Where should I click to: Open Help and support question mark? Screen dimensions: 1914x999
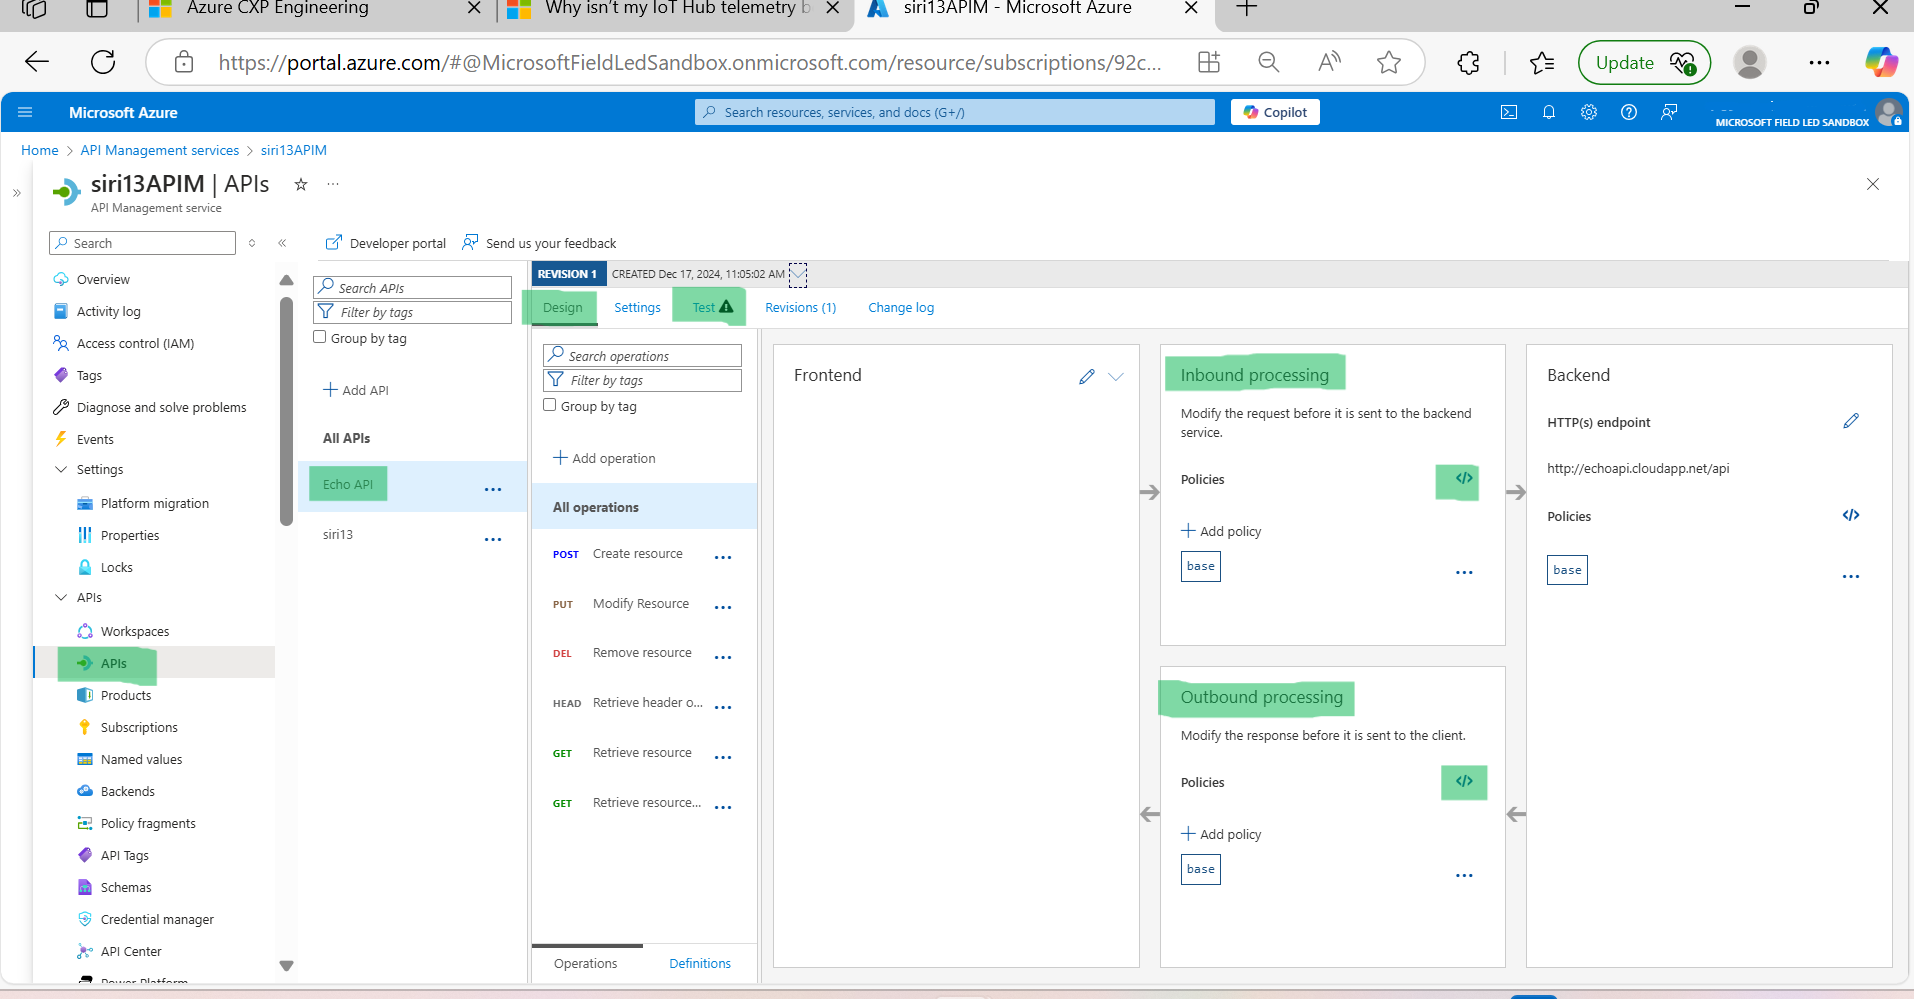coord(1629,112)
